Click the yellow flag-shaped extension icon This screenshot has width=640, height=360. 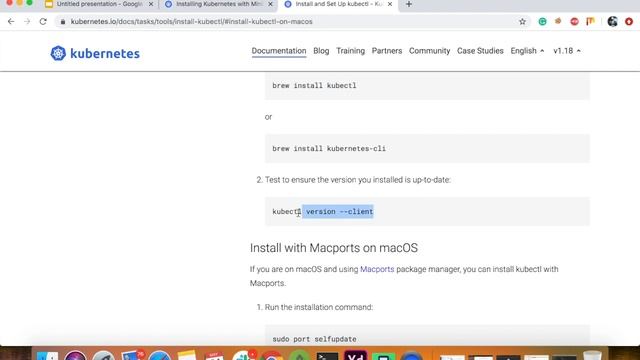click(590, 22)
